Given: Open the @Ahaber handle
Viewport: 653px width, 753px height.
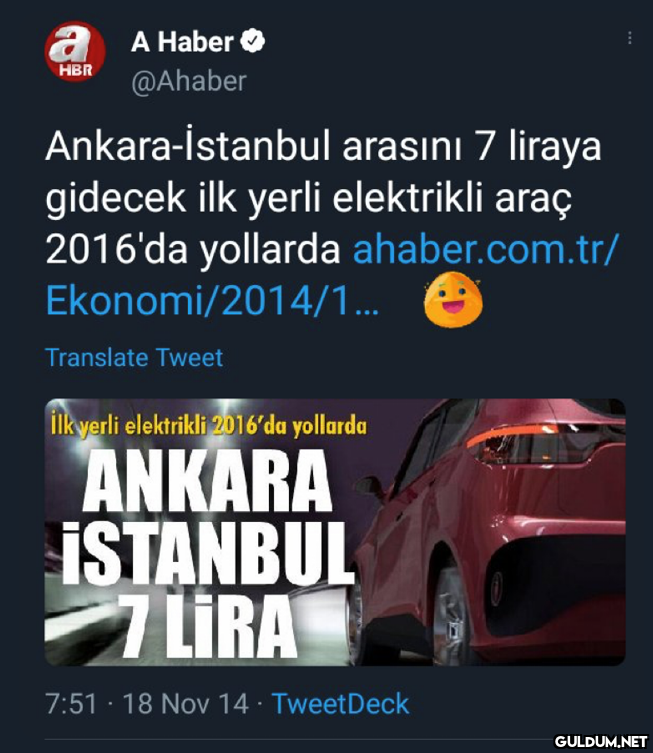Looking at the screenshot, I should [x=189, y=81].
